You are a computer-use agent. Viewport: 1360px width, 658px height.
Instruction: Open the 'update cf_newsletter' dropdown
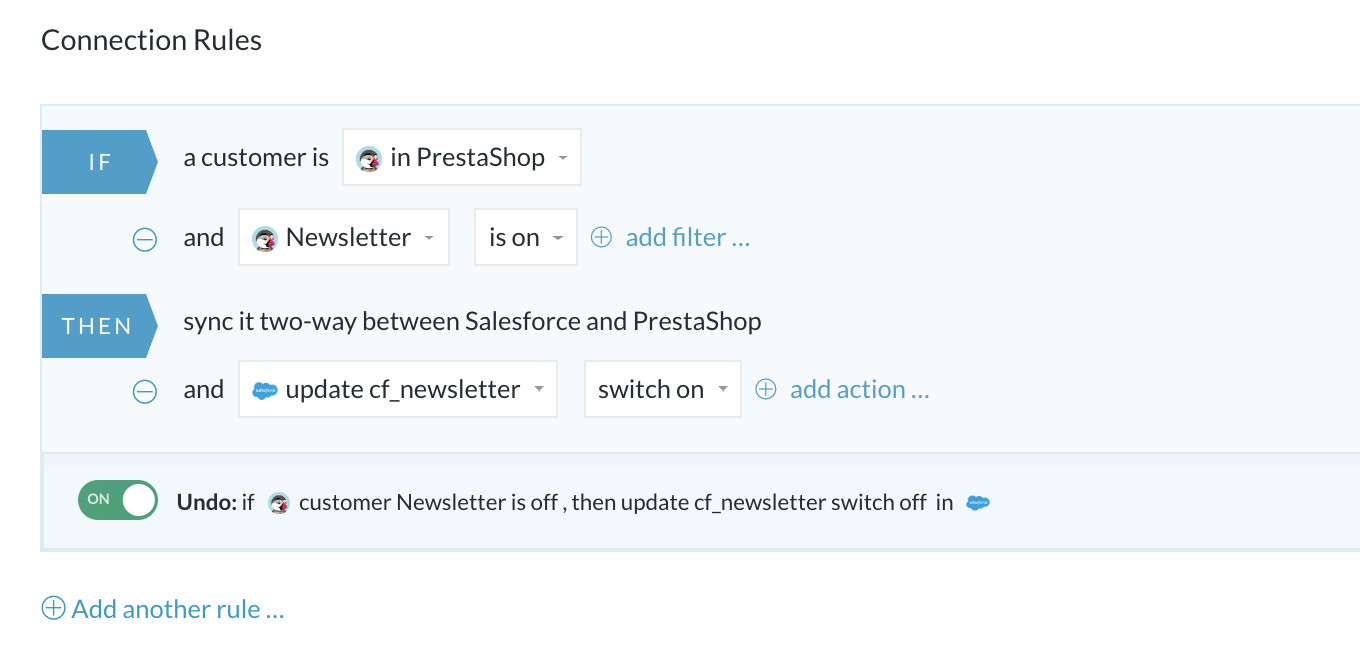[398, 389]
